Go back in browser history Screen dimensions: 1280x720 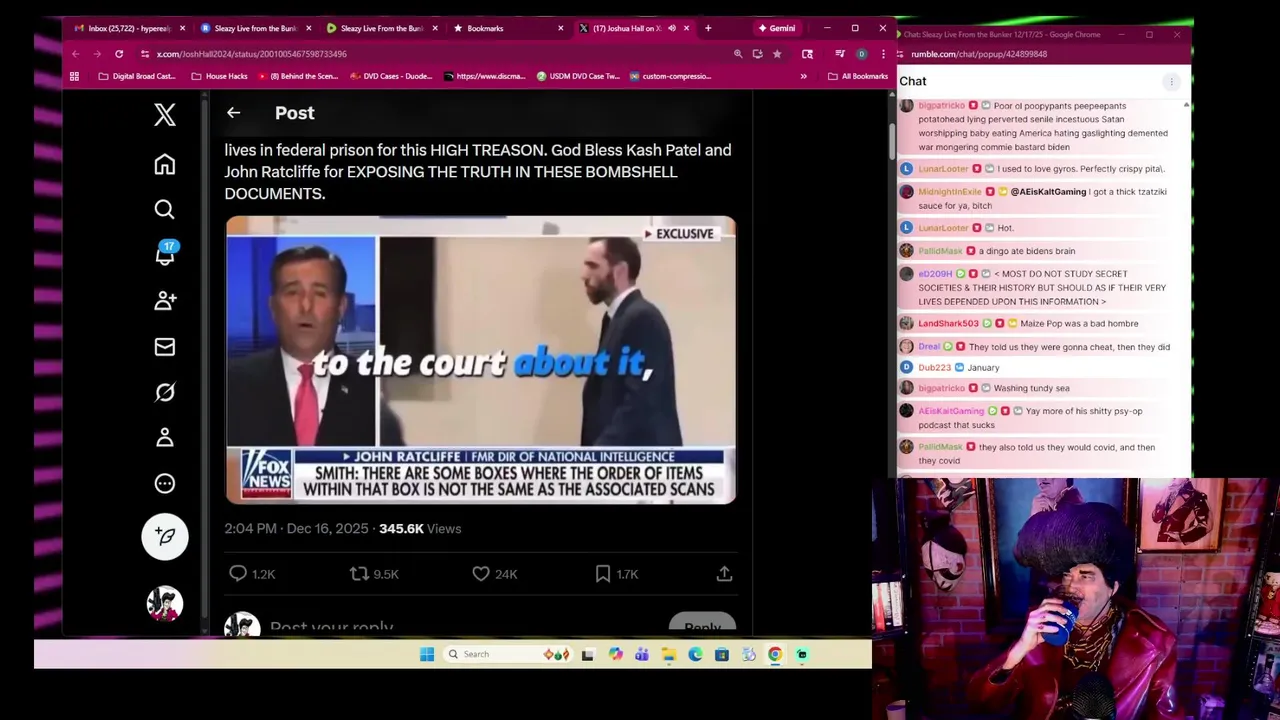[x=75, y=54]
